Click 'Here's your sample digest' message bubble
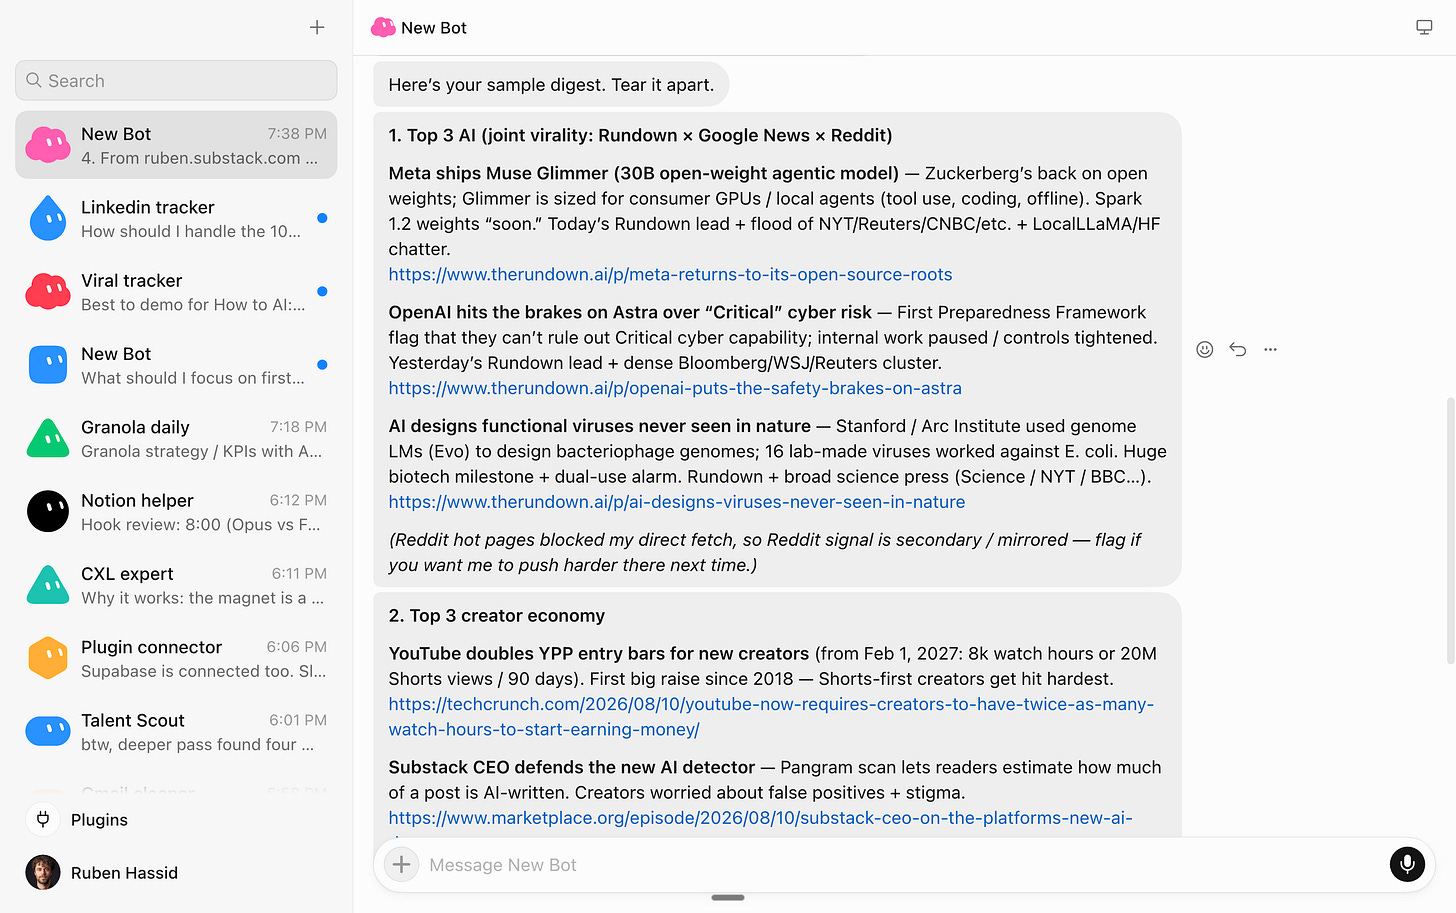The height and width of the screenshot is (913, 1456). (551, 85)
